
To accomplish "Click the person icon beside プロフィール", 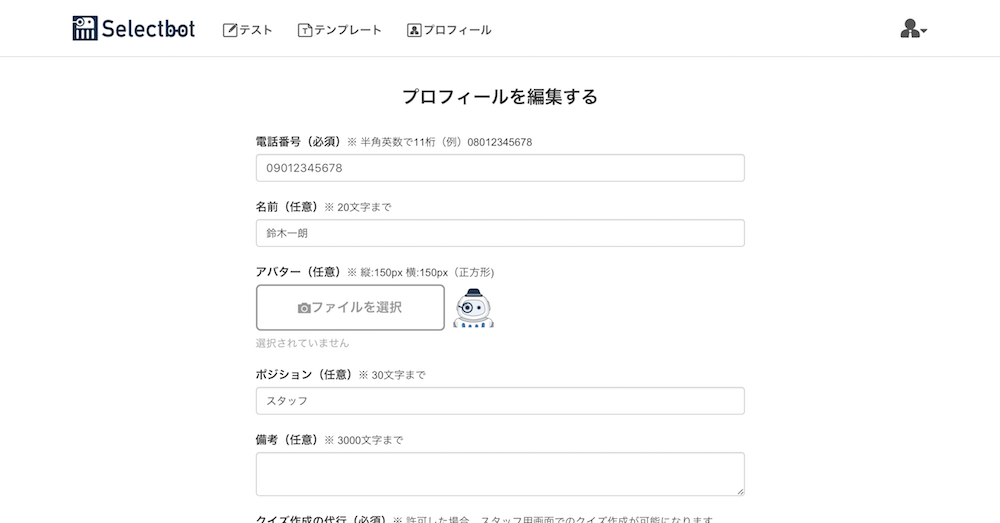I will tap(415, 30).
